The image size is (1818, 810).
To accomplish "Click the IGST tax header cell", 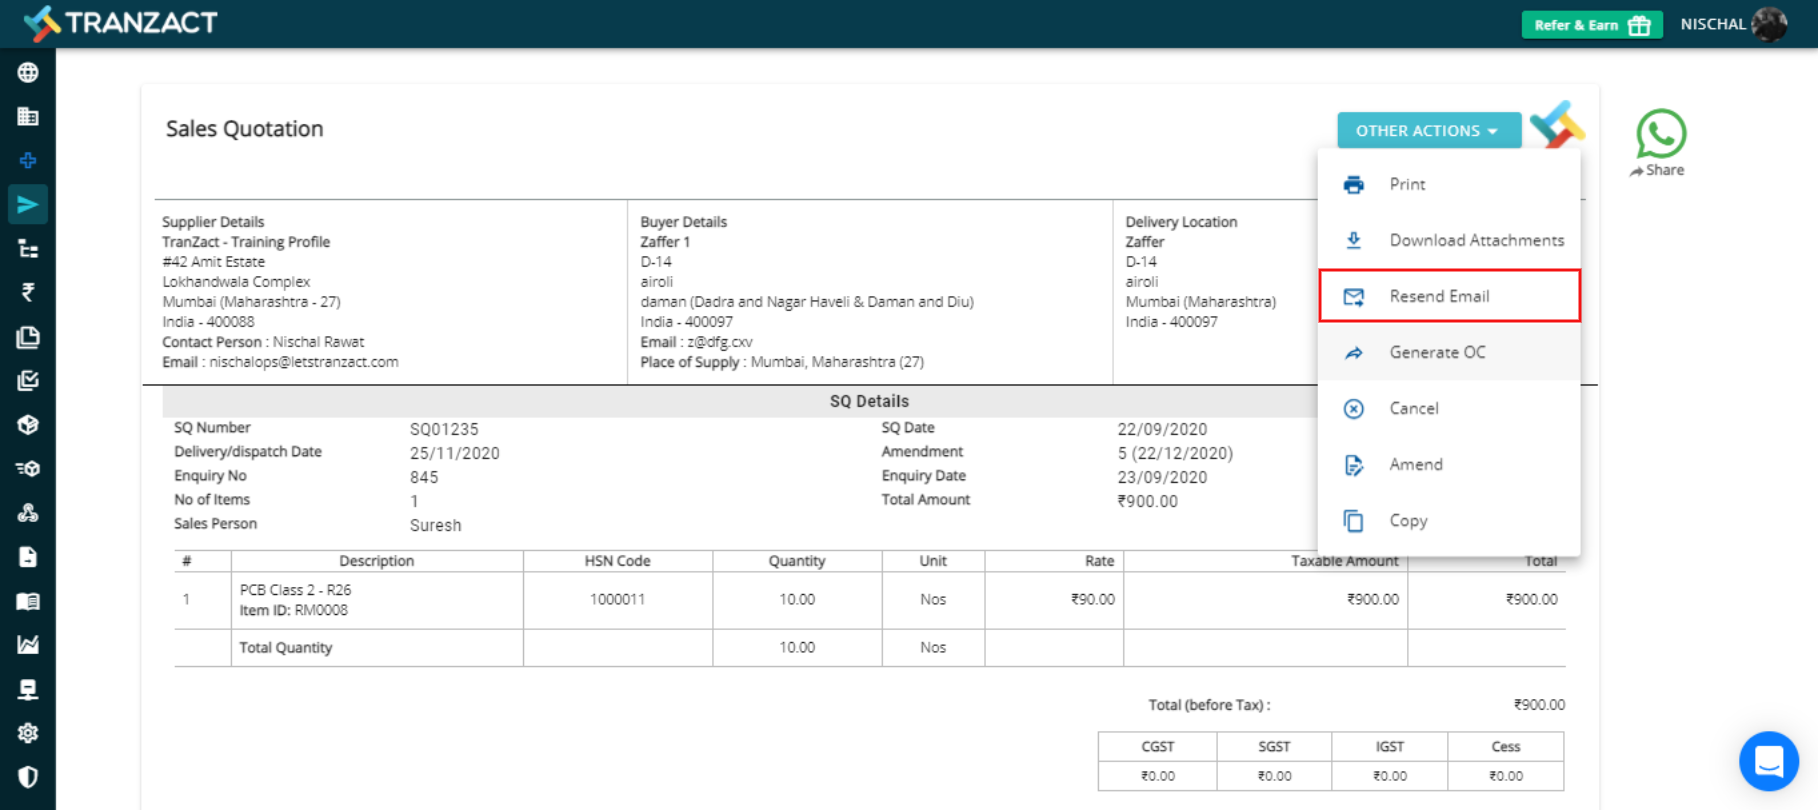I will (x=1390, y=746).
